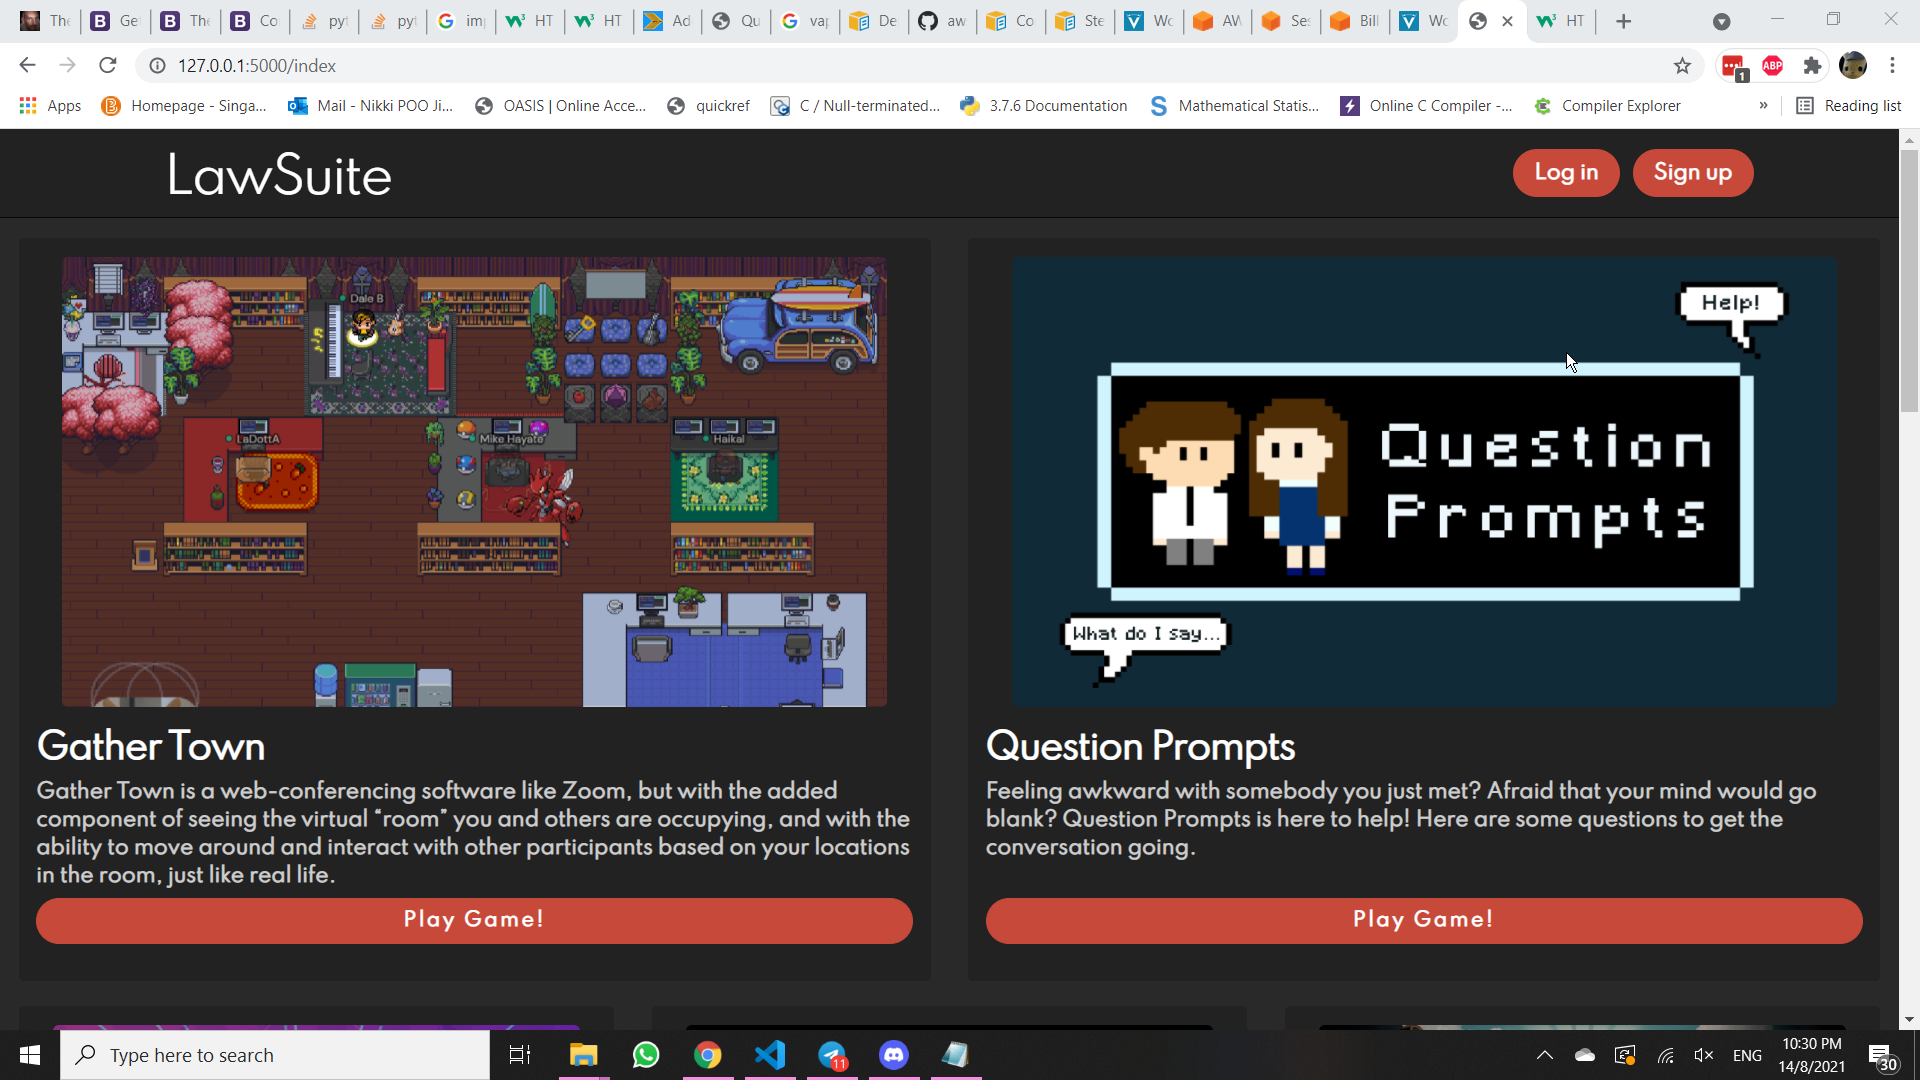
Task: Click Play Game under Question Prompts
Action: click(1423, 920)
